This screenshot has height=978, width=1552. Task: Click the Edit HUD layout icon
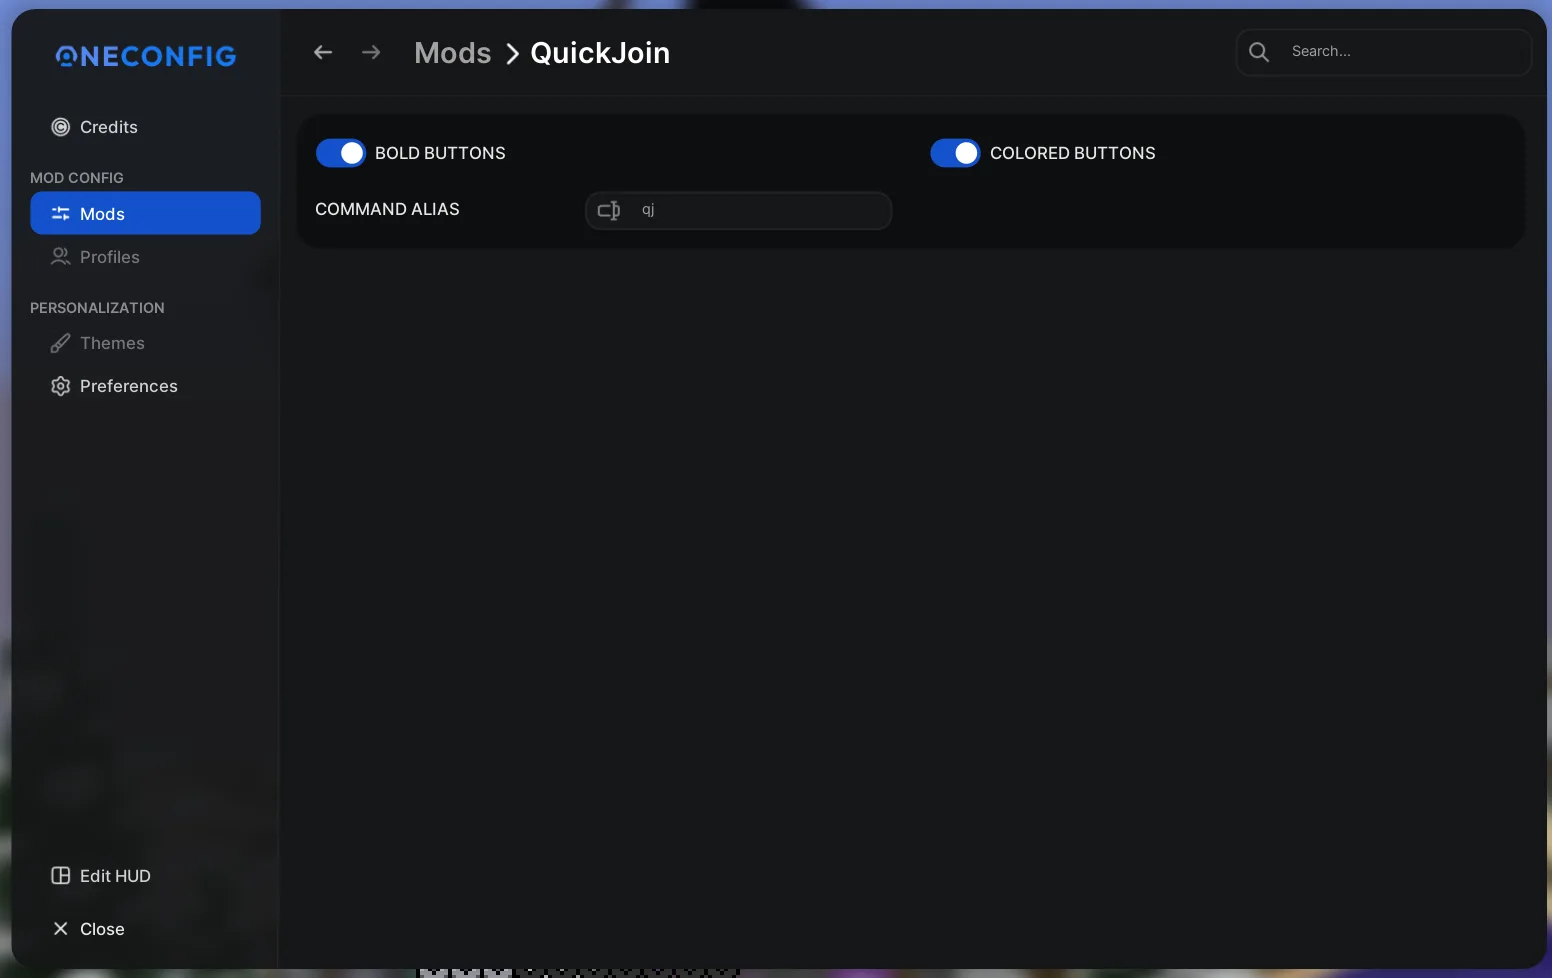point(60,876)
